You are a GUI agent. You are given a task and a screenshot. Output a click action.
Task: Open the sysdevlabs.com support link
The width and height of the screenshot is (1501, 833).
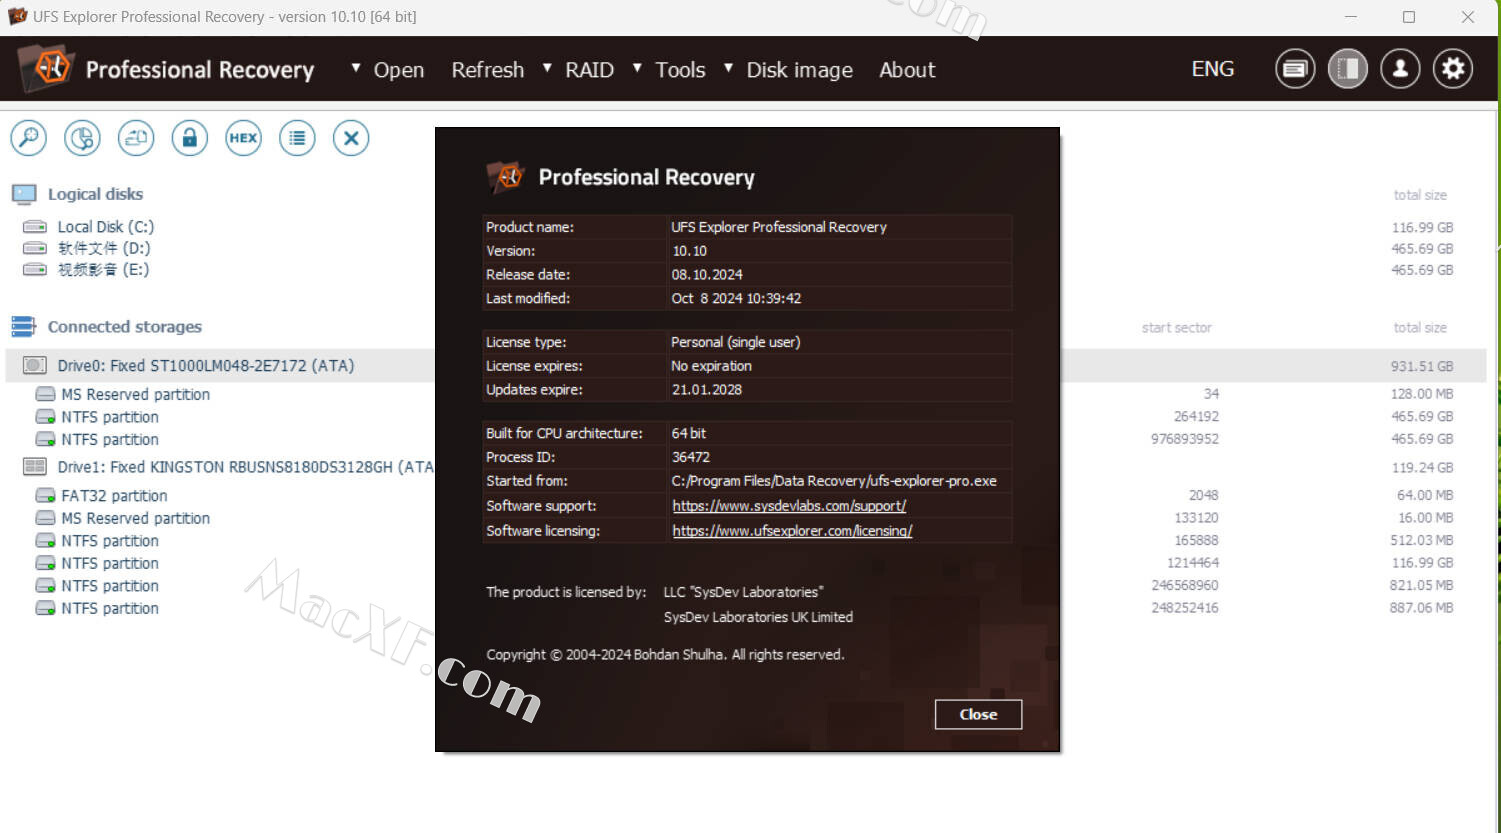(x=789, y=506)
